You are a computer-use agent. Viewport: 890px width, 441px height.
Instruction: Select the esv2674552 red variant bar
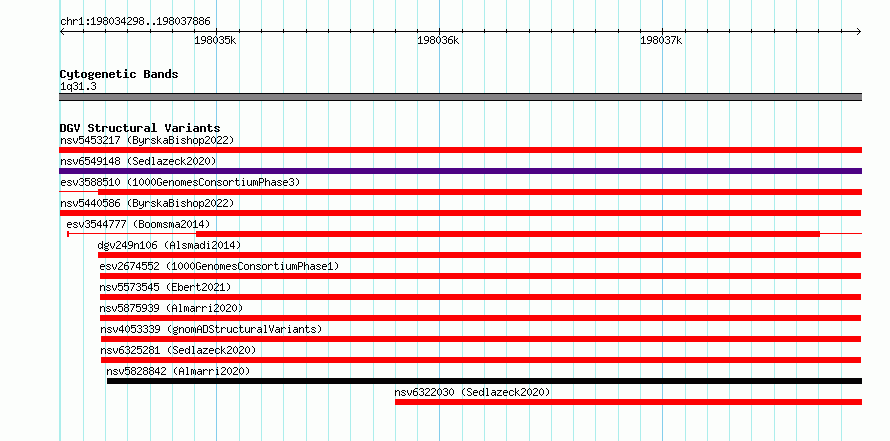(481, 276)
